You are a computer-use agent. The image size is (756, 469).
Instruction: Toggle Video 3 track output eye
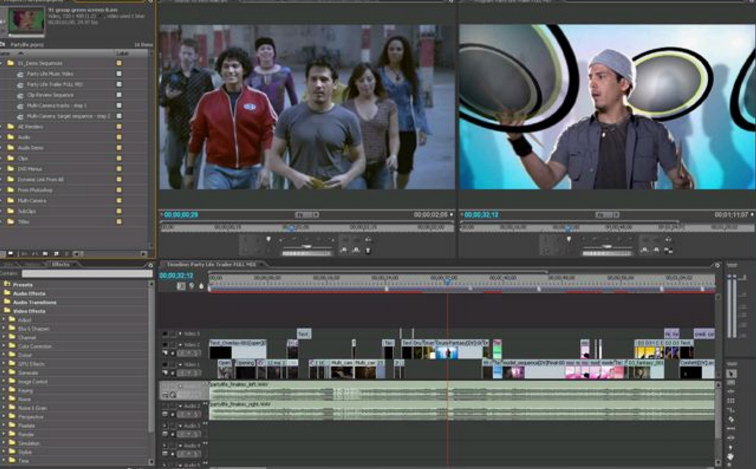click(165, 334)
